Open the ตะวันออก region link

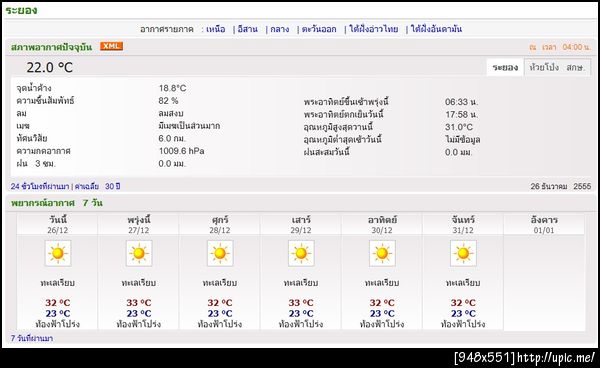(319, 29)
